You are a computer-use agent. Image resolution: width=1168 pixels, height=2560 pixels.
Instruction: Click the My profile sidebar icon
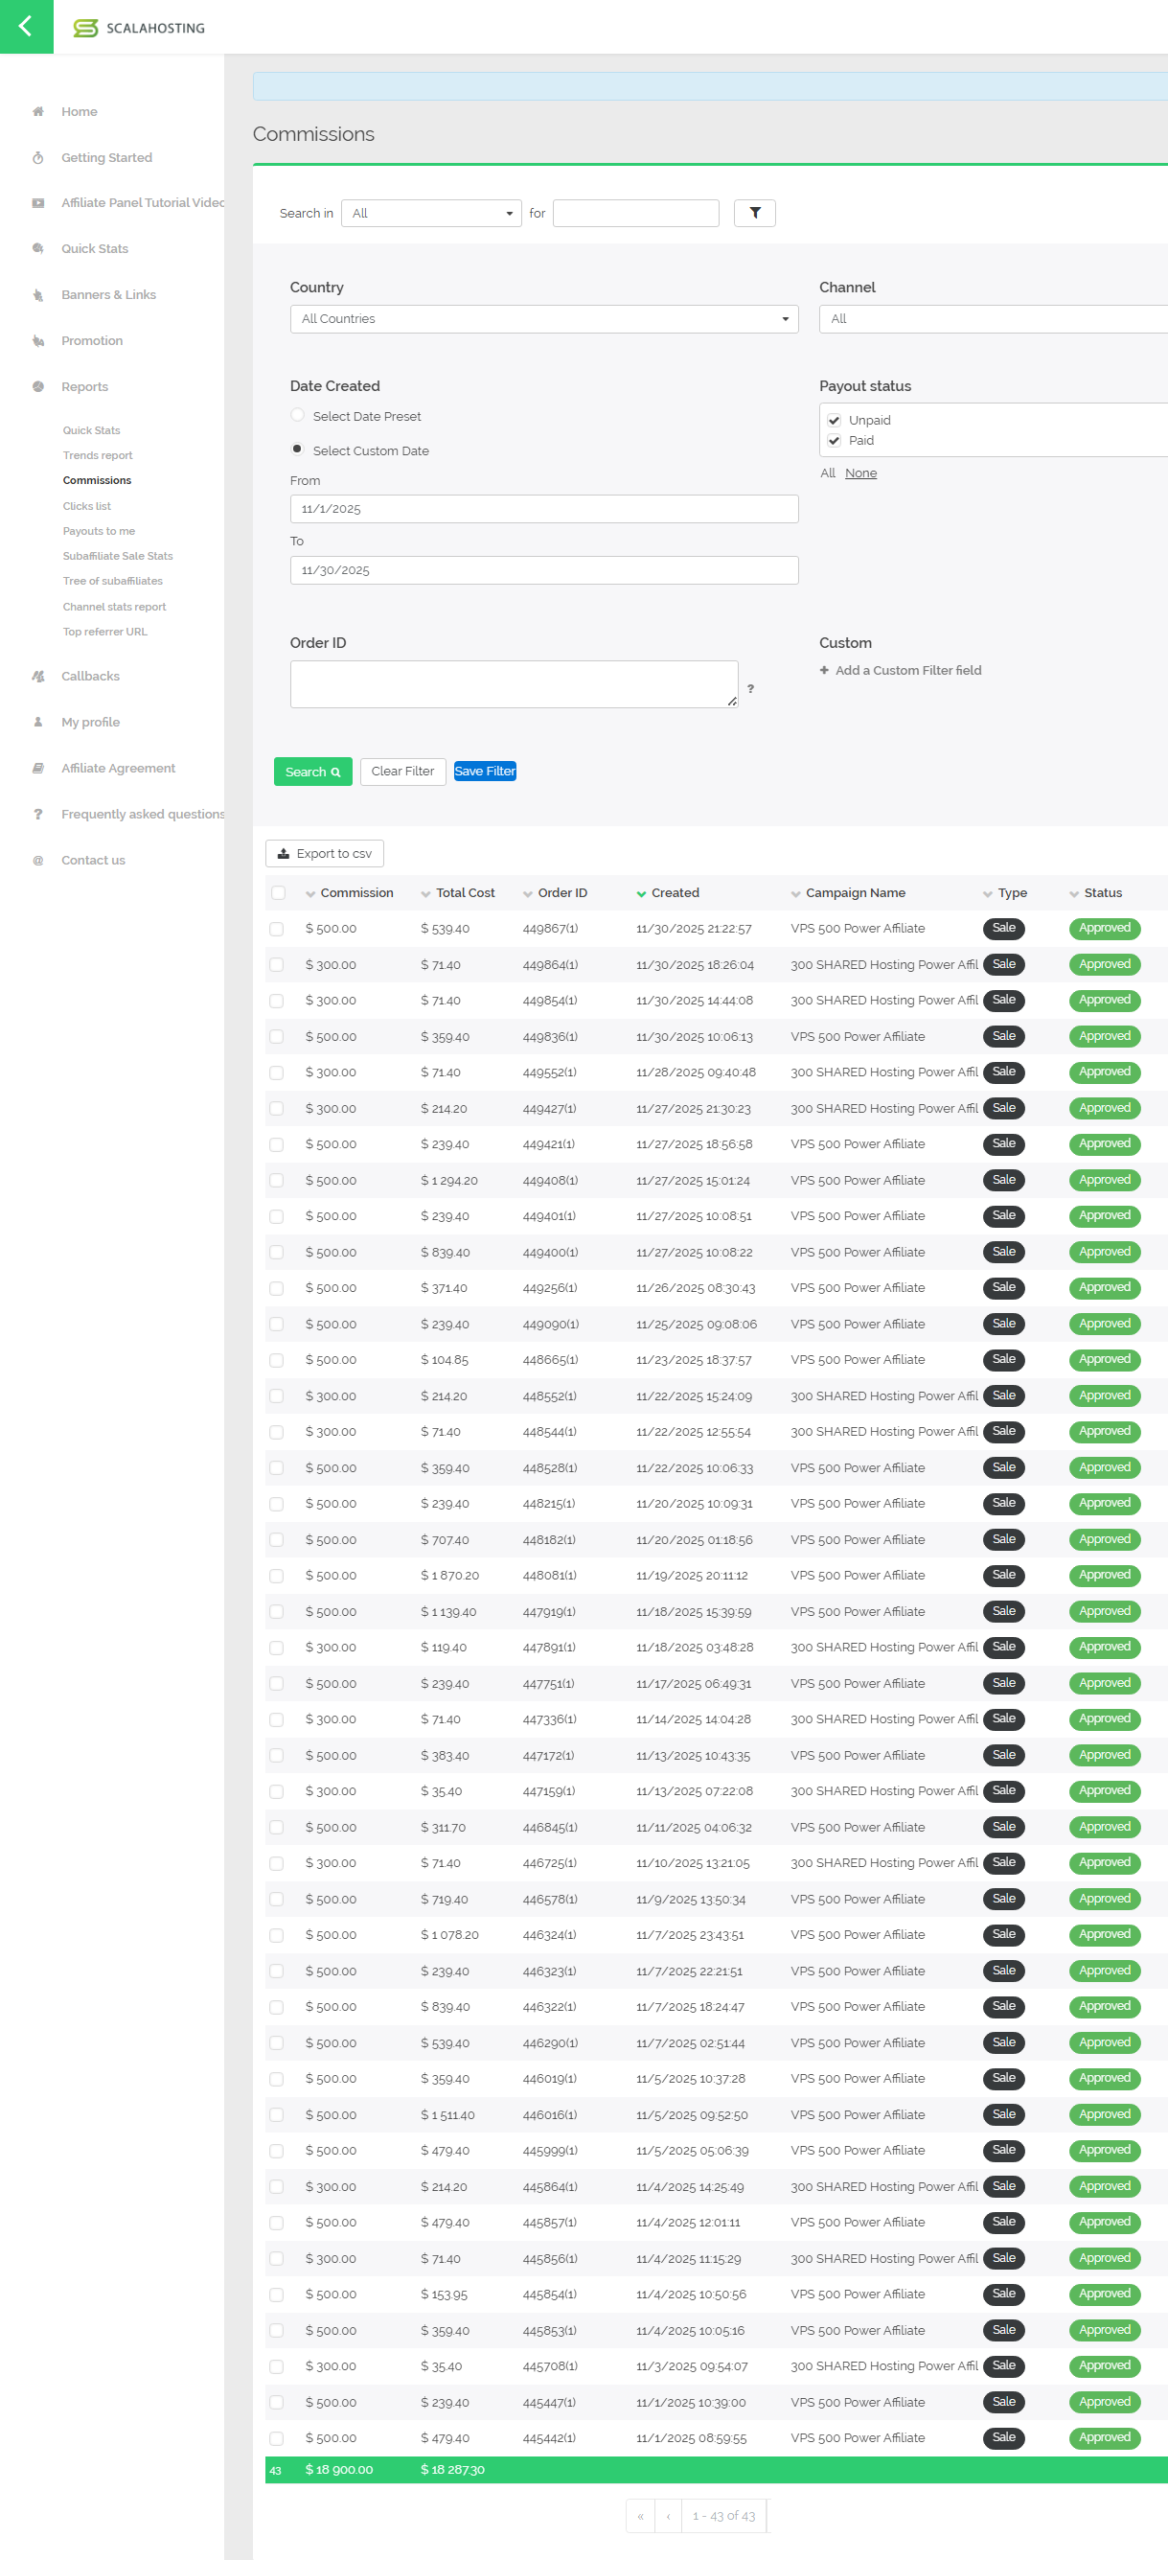pyautogui.click(x=38, y=723)
